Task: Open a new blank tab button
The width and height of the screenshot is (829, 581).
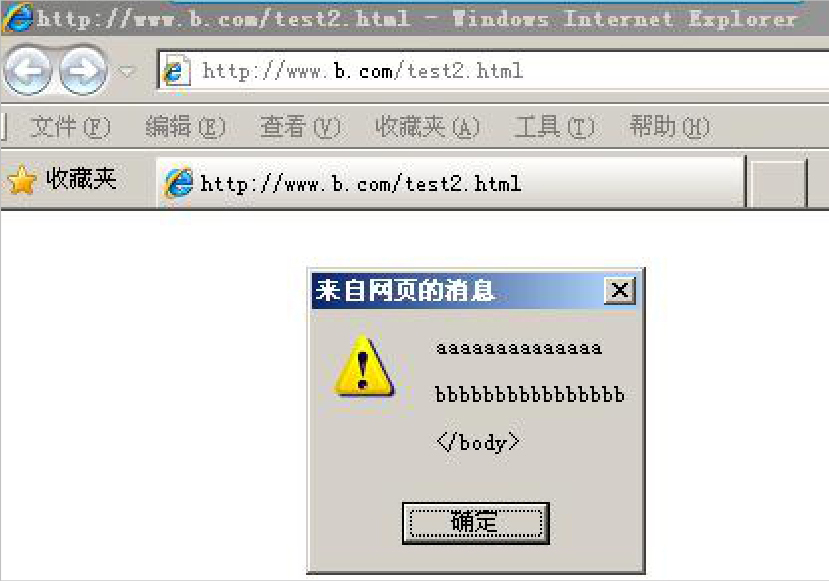Action: click(777, 183)
